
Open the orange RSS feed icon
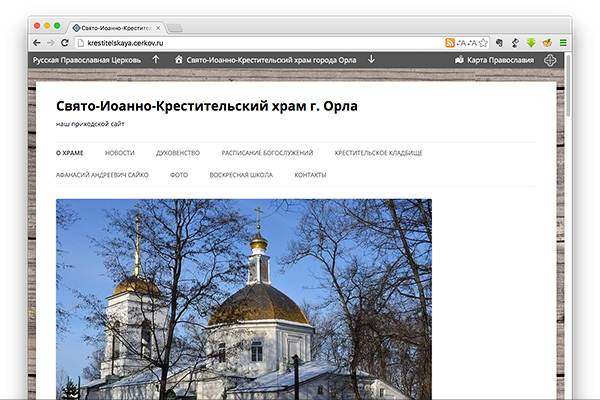coord(450,43)
